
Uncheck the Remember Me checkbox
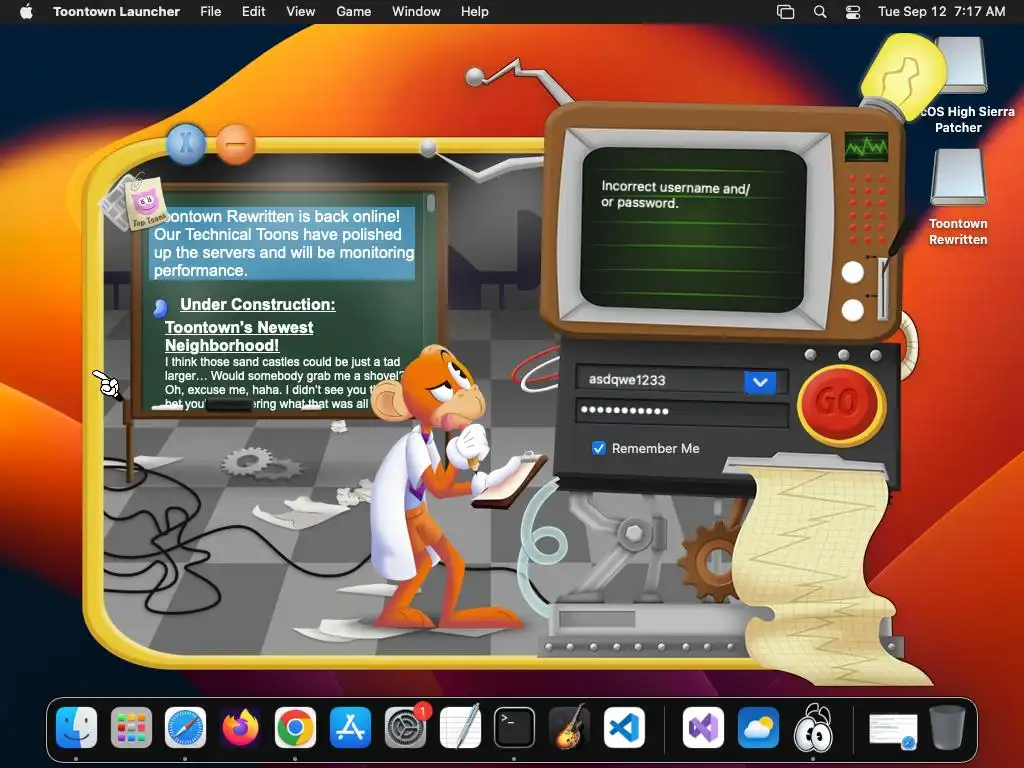(598, 448)
